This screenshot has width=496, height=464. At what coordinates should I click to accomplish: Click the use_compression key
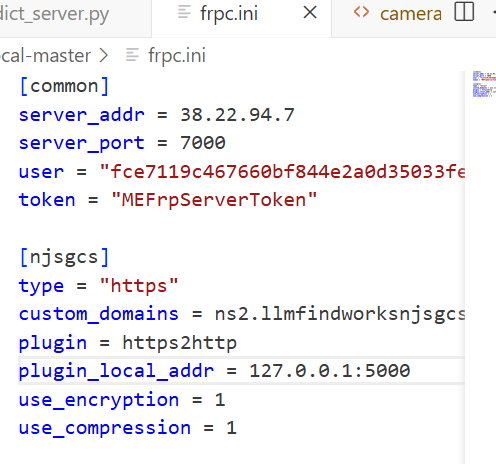105,428
